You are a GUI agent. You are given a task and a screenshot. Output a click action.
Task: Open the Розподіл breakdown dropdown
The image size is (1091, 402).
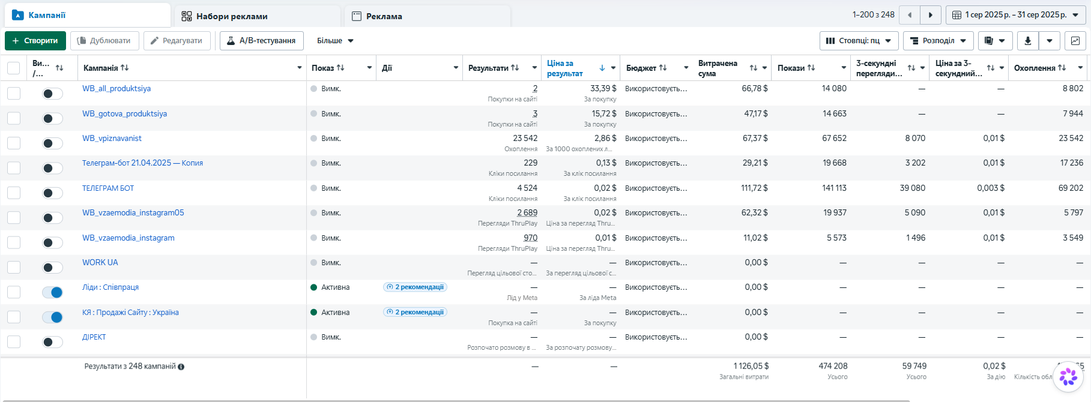tap(938, 41)
